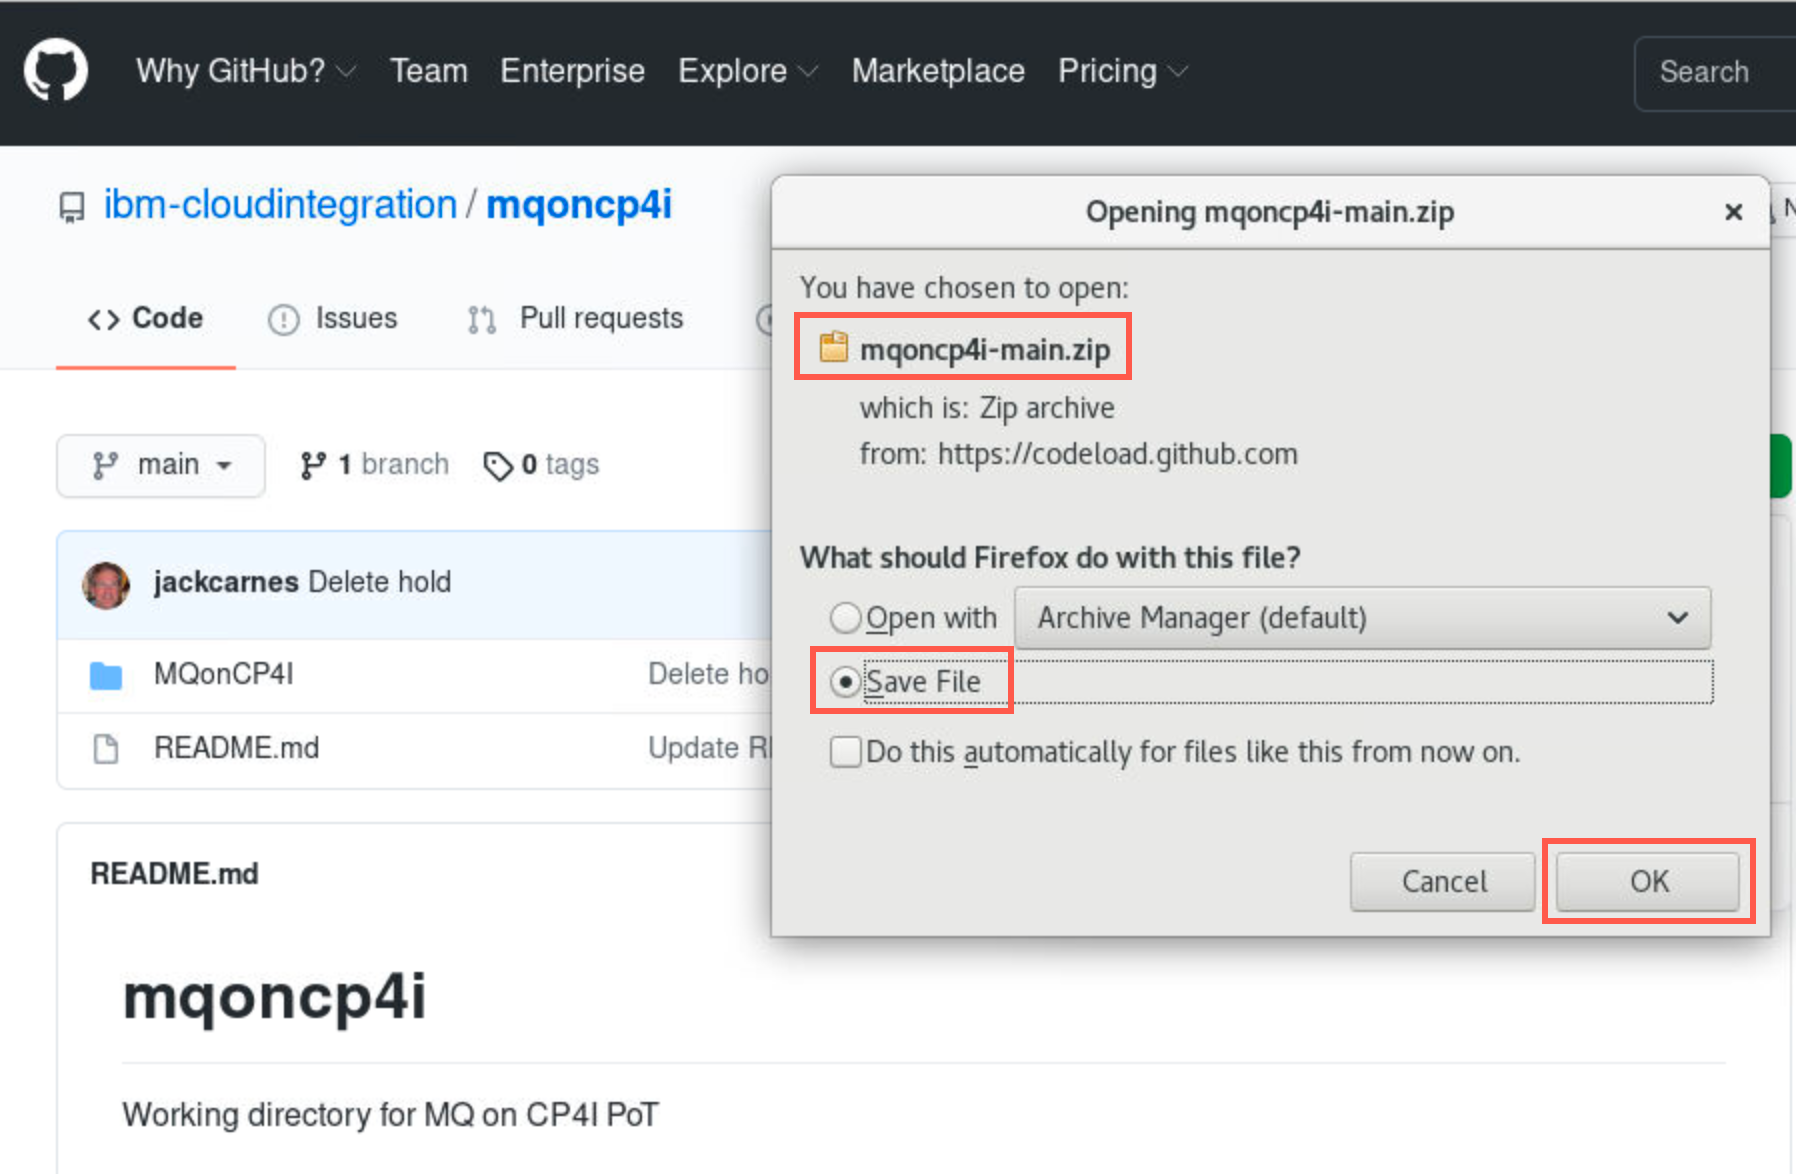This screenshot has width=1796, height=1174.
Task: Click the repository icon beside ibm-cloudintegration
Action: [72, 207]
